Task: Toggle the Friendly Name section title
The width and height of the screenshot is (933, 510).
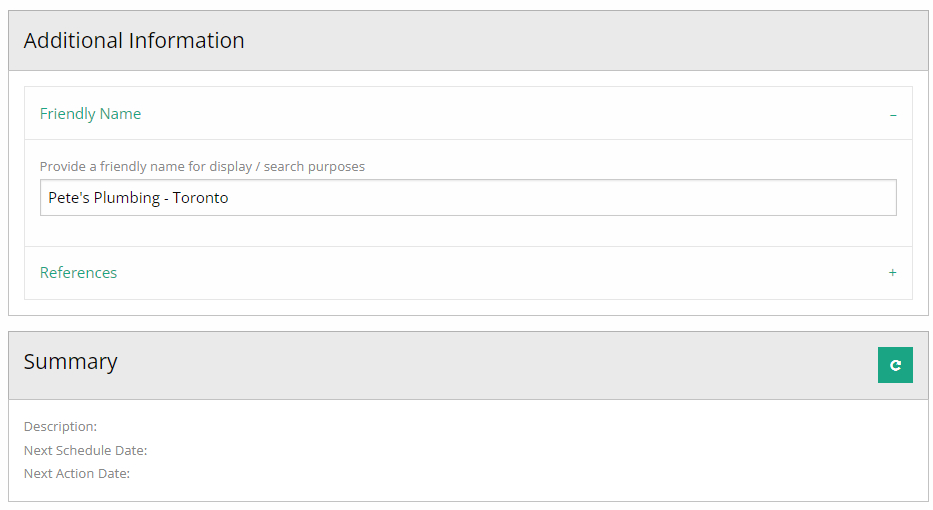Action: click(90, 114)
